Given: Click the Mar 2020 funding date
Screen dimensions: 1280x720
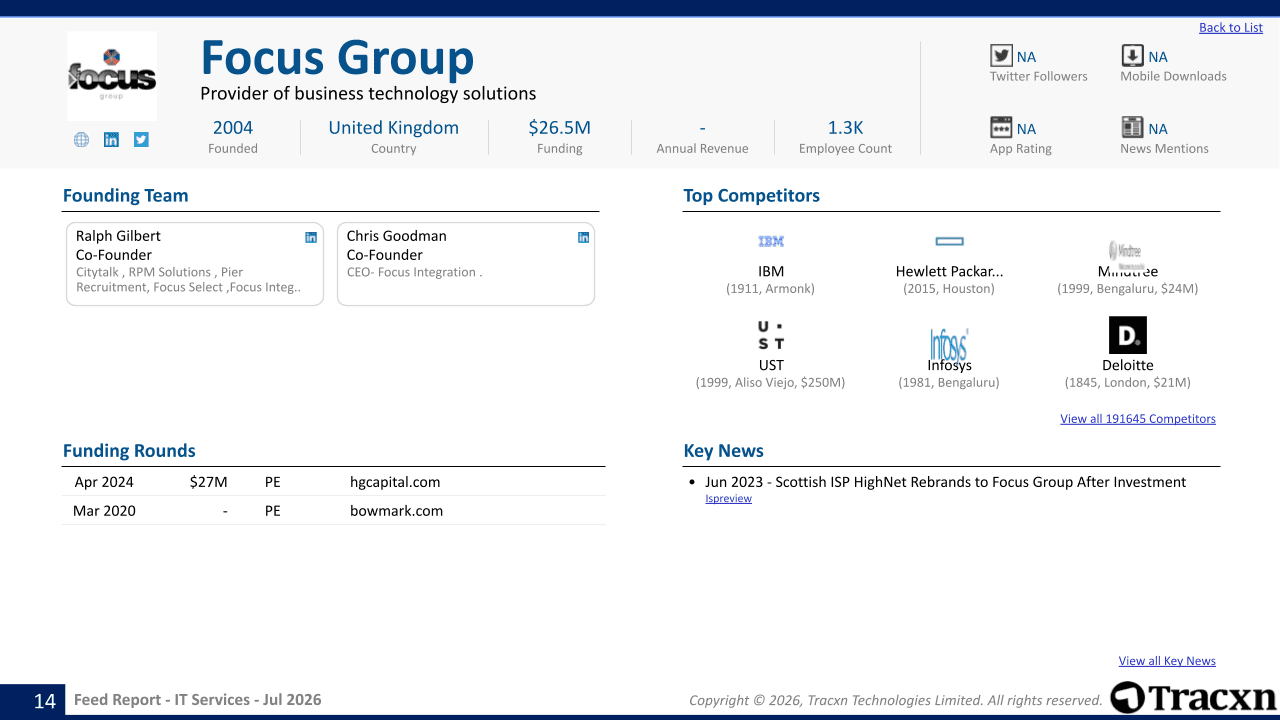Looking at the screenshot, I should coord(104,511).
